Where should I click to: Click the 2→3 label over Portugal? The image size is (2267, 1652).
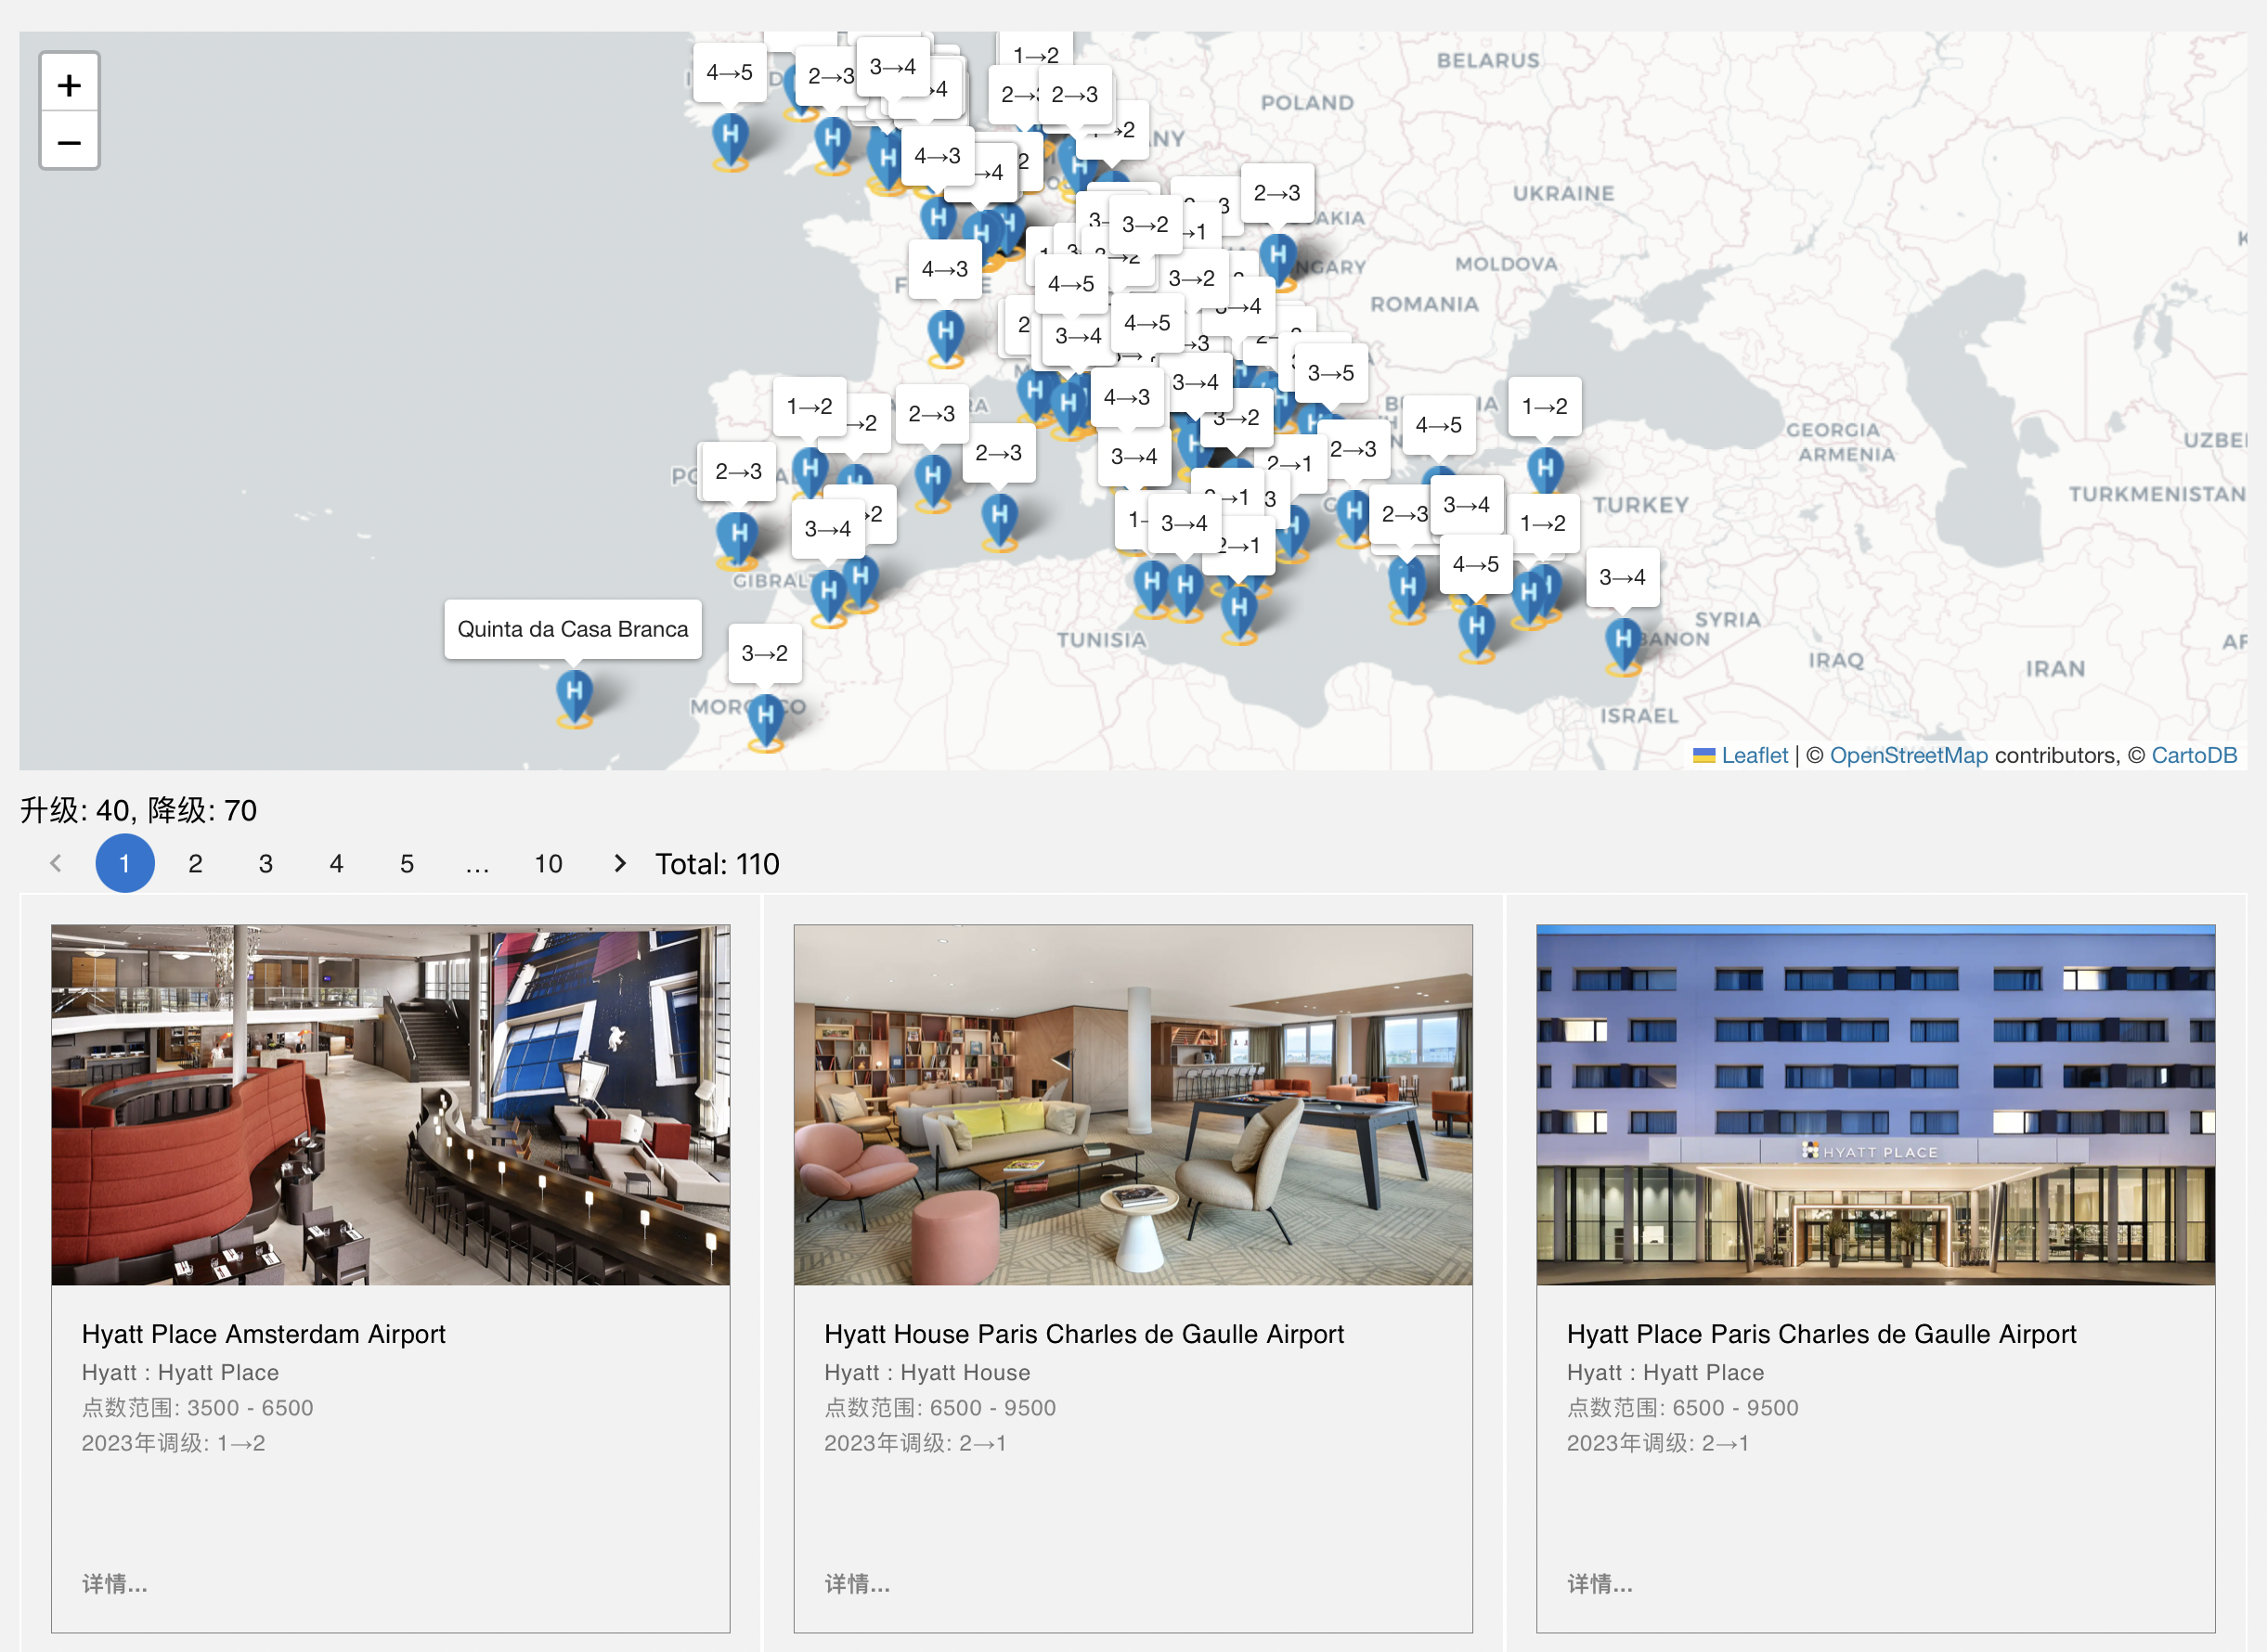[738, 471]
